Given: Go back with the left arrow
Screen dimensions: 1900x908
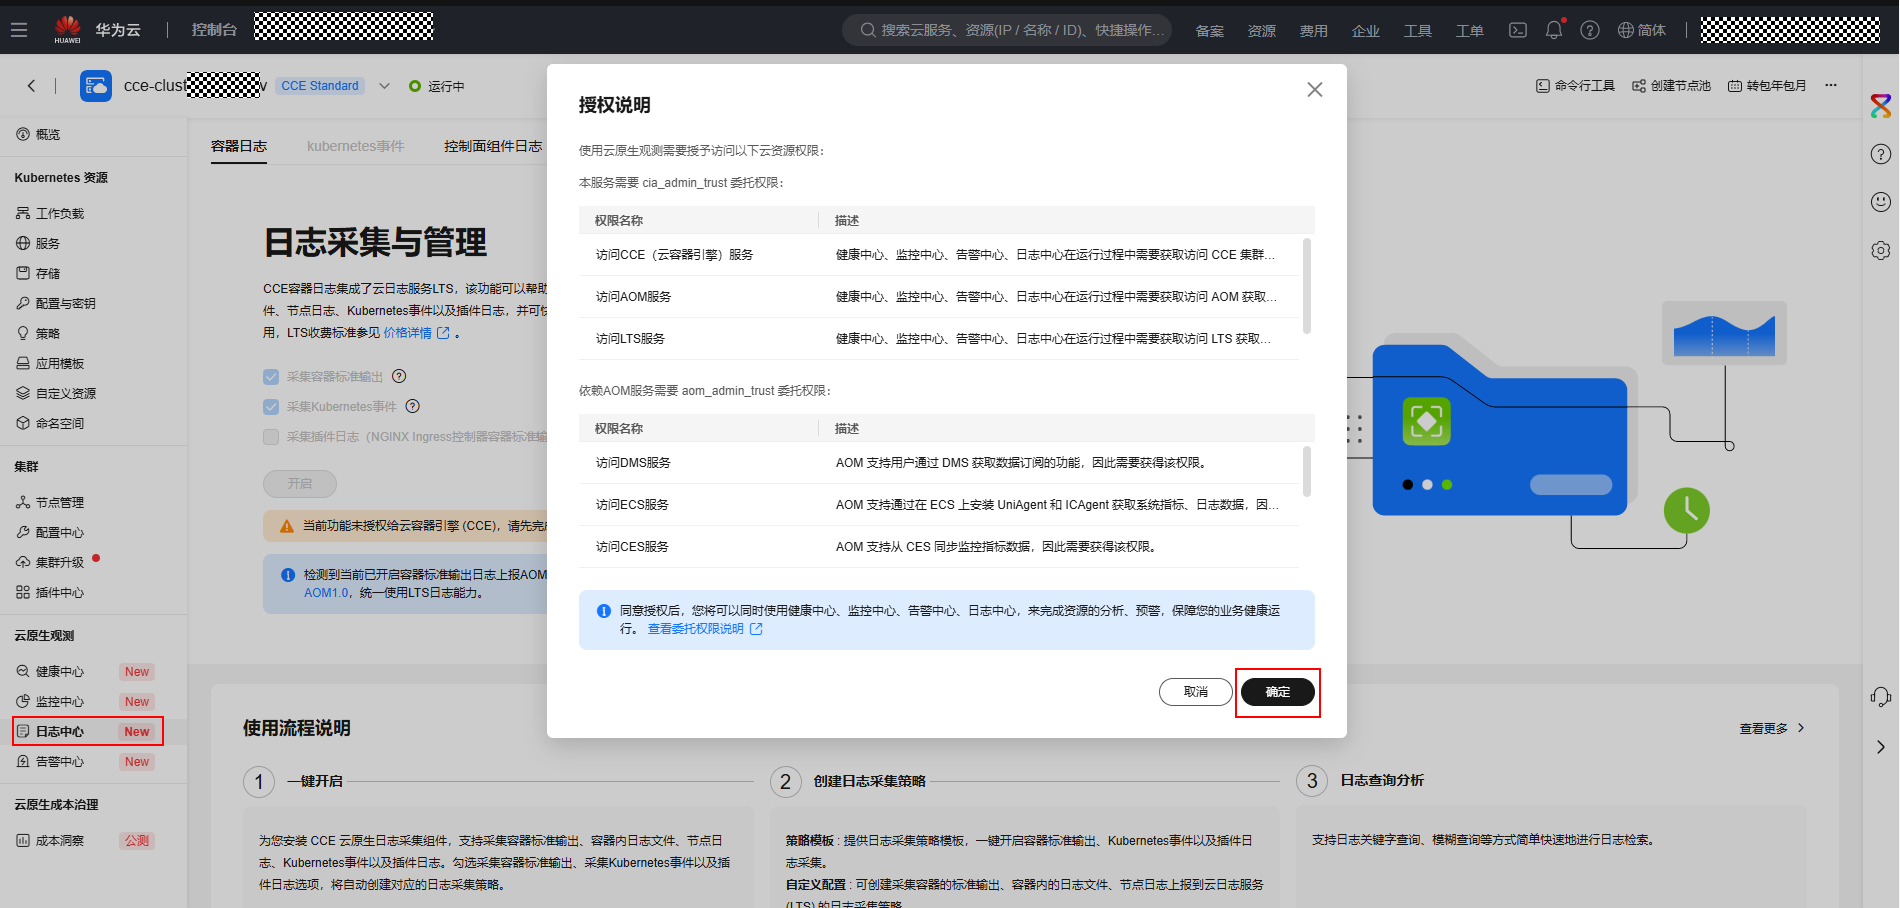Looking at the screenshot, I should click(x=32, y=86).
